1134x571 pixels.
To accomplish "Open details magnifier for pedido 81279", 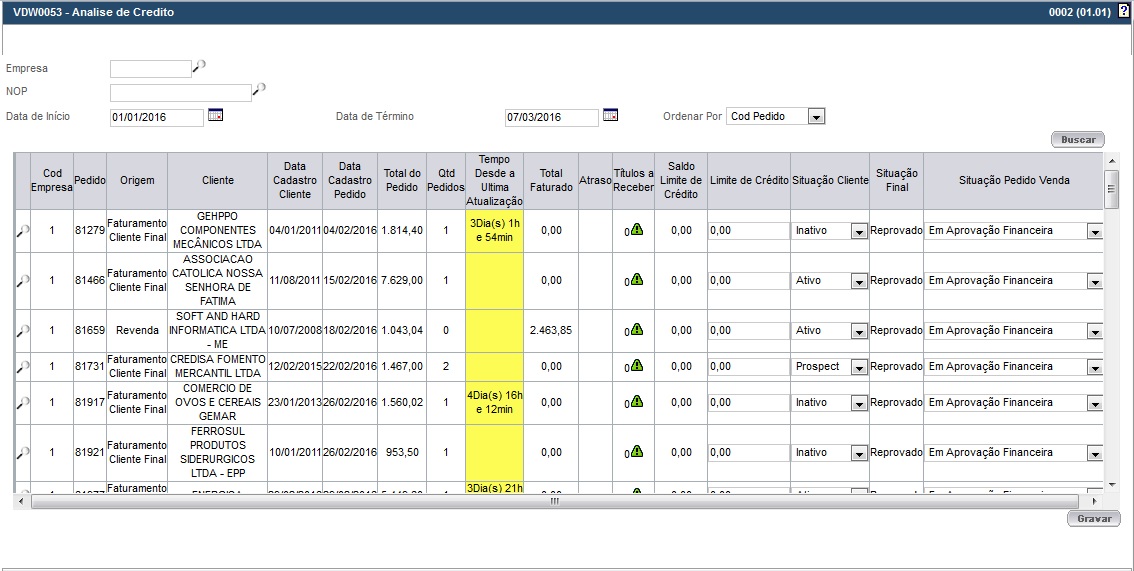I will coord(22,232).
